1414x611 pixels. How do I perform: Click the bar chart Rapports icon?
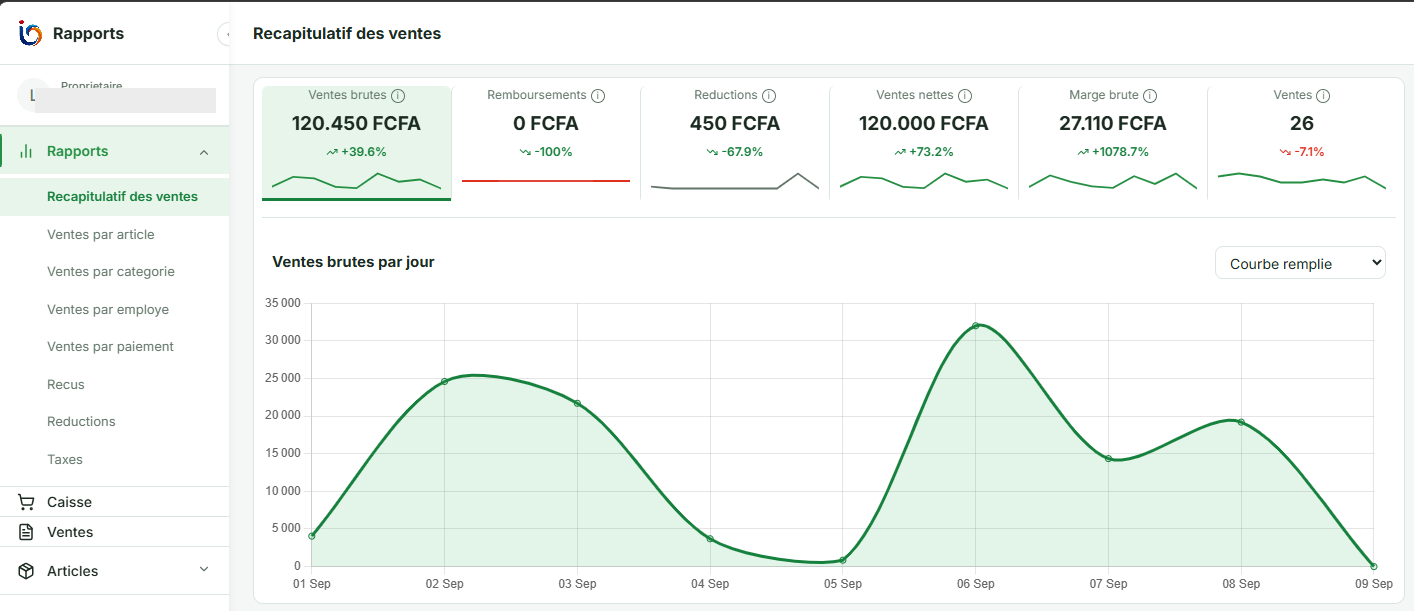[27, 152]
